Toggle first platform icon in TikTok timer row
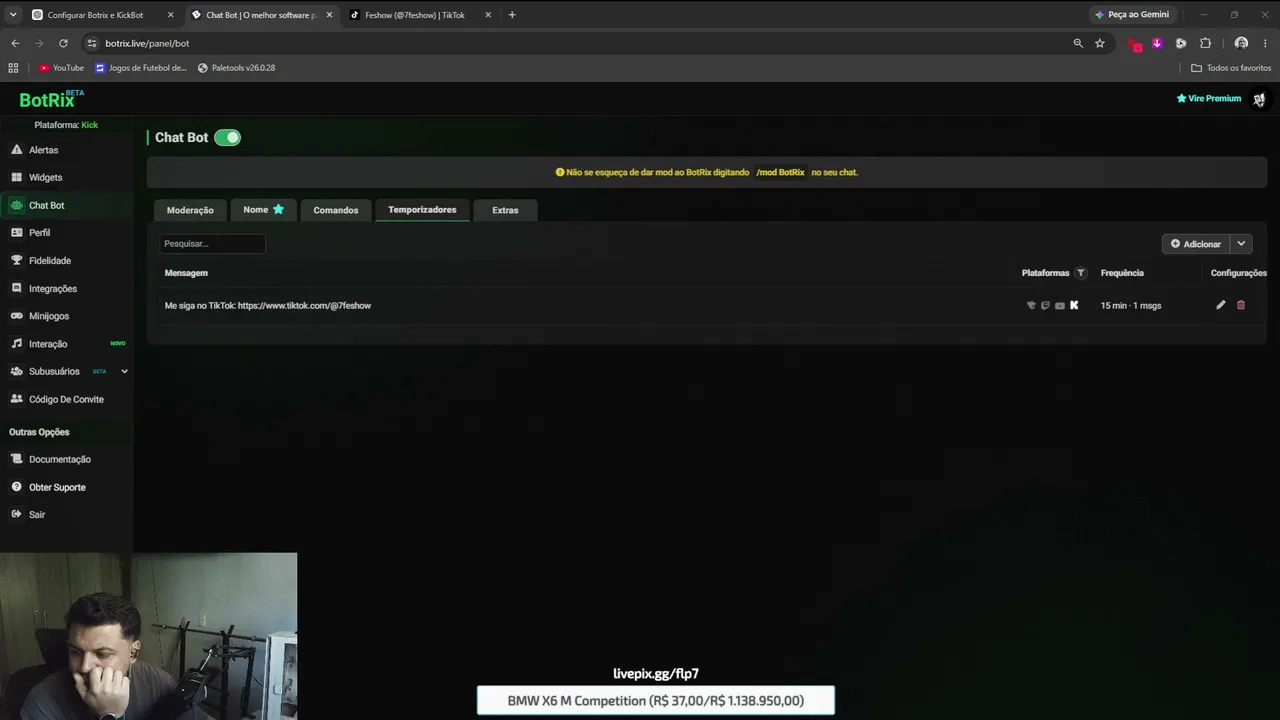The height and width of the screenshot is (720, 1280). click(x=1031, y=305)
